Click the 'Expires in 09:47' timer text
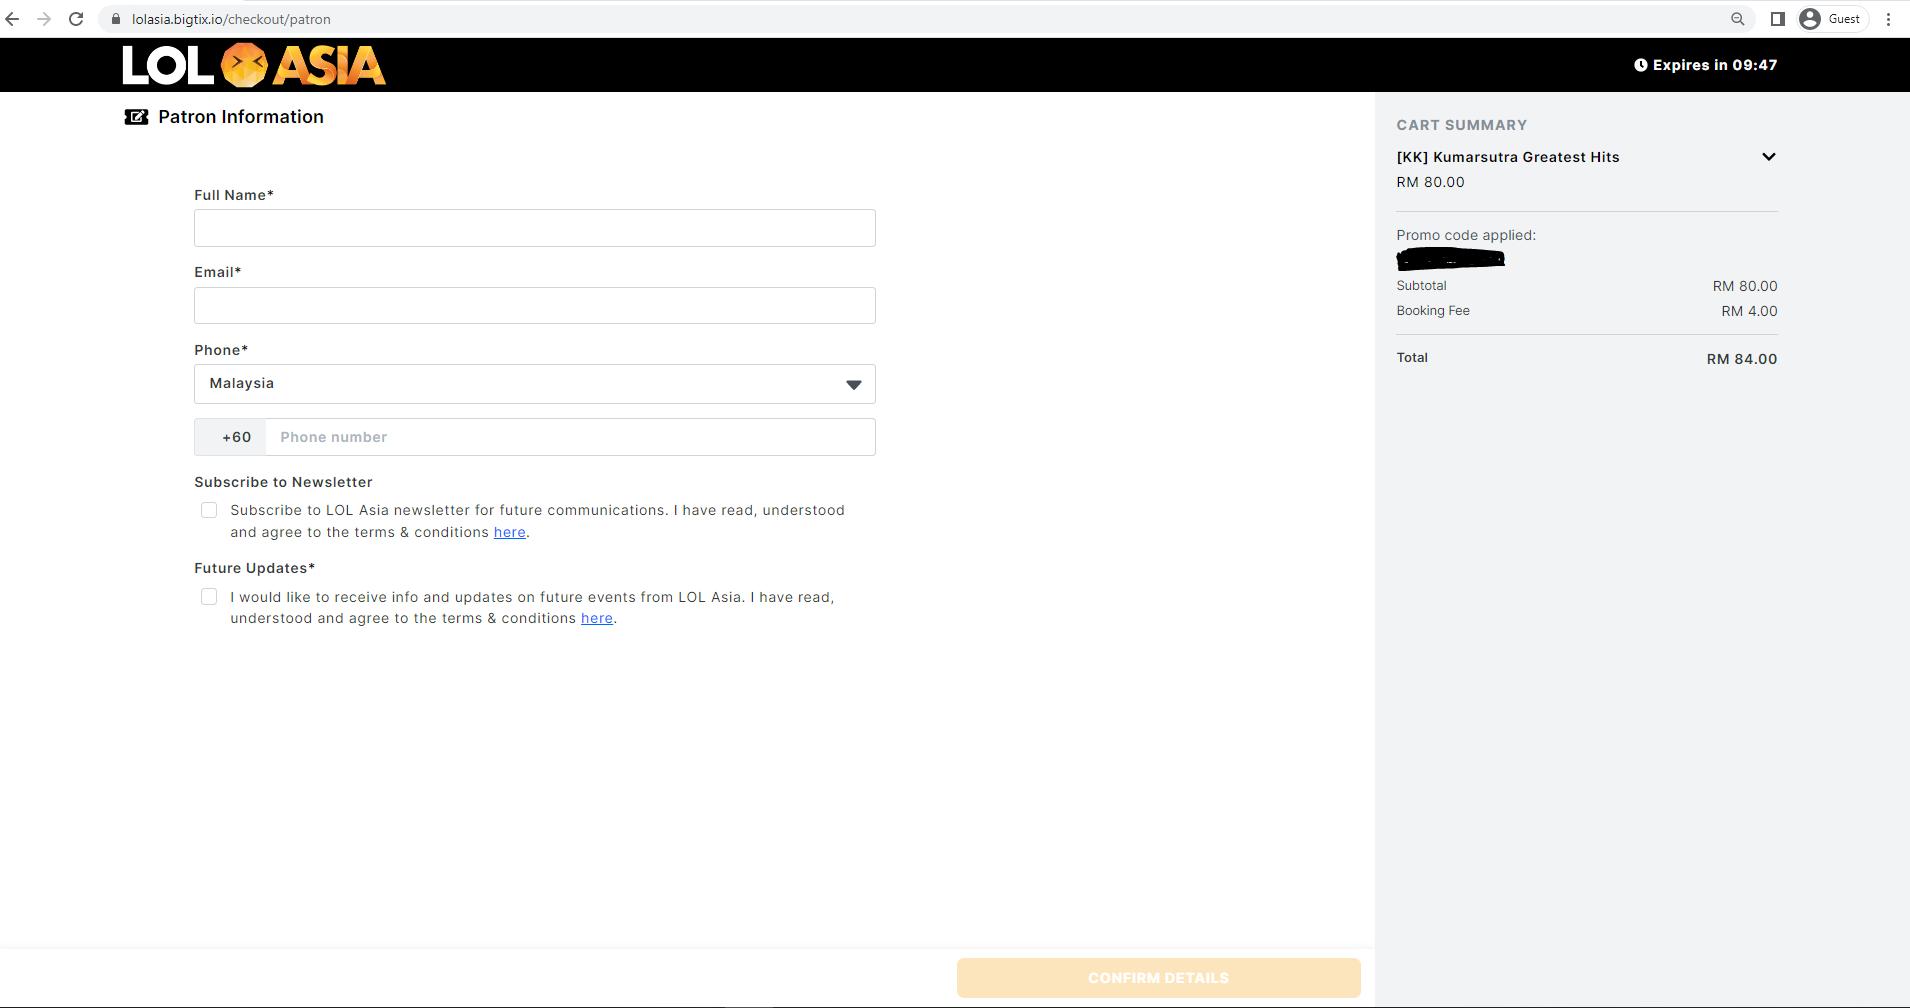Image resolution: width=1910 pixels, height=1008 pixels. pyautogui.click(x=1715, y=65)
